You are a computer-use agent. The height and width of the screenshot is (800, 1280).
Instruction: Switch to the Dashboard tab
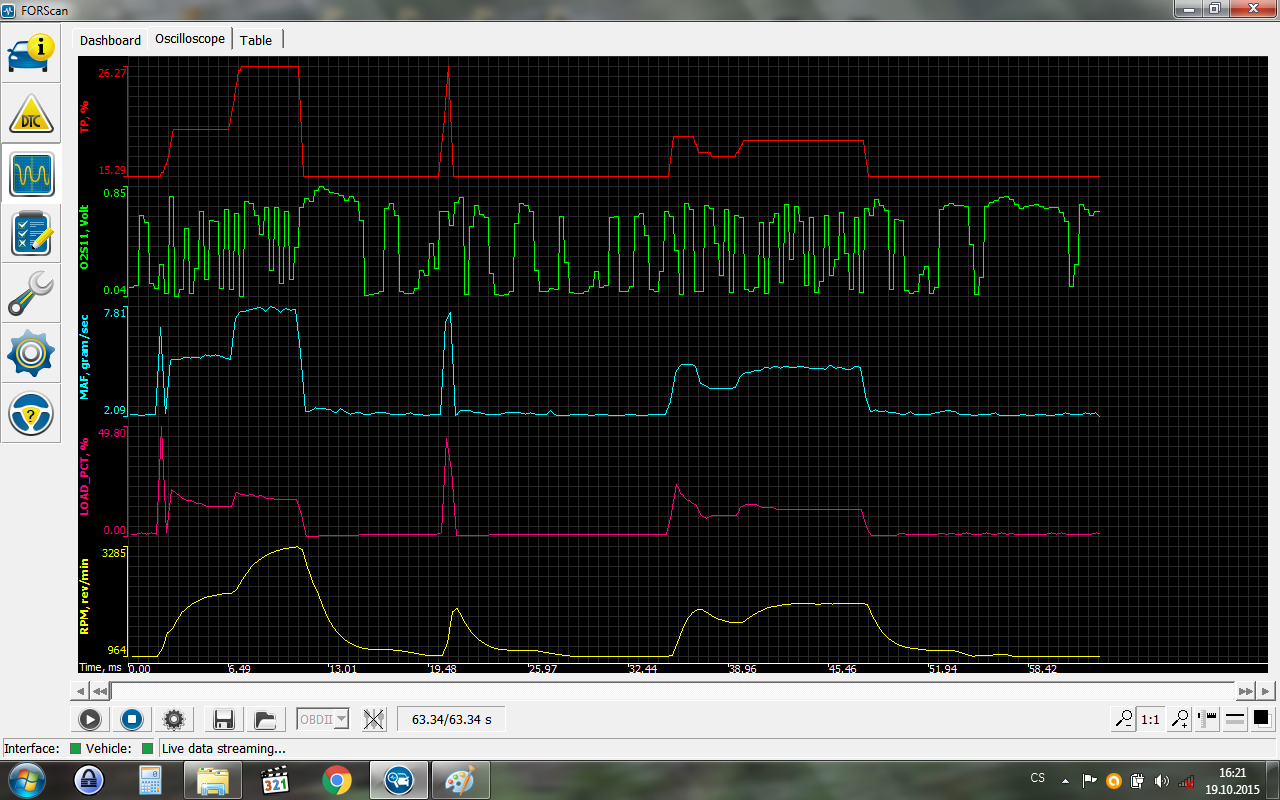tap(110, 40)
